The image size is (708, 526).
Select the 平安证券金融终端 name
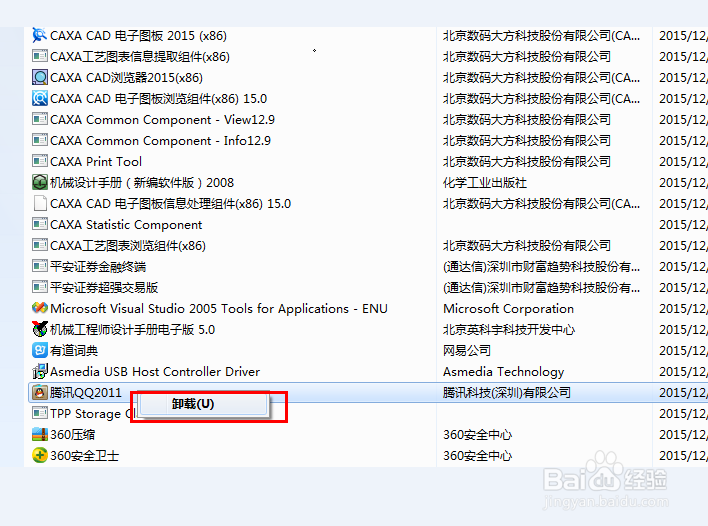pyautogui.click(x=98, y=267)
